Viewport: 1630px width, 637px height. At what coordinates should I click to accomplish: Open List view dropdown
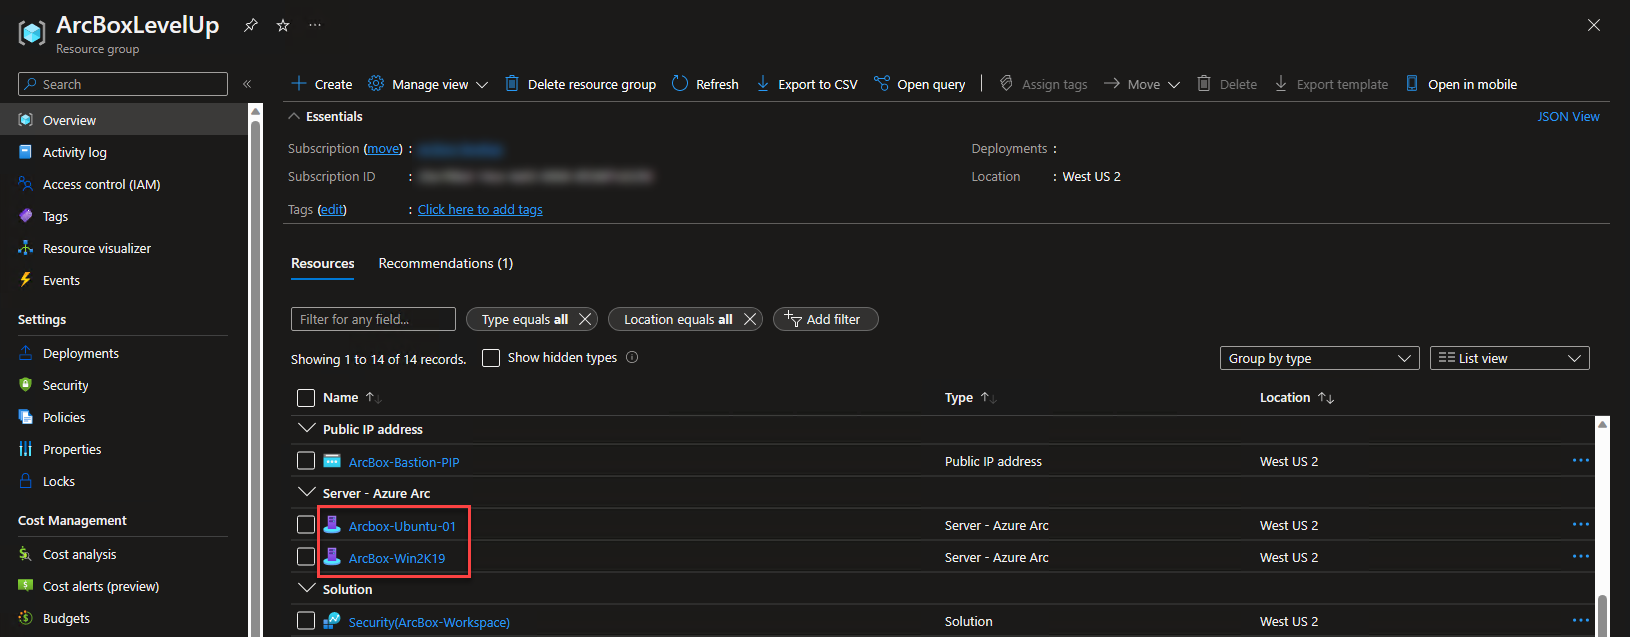point(1510,358)
